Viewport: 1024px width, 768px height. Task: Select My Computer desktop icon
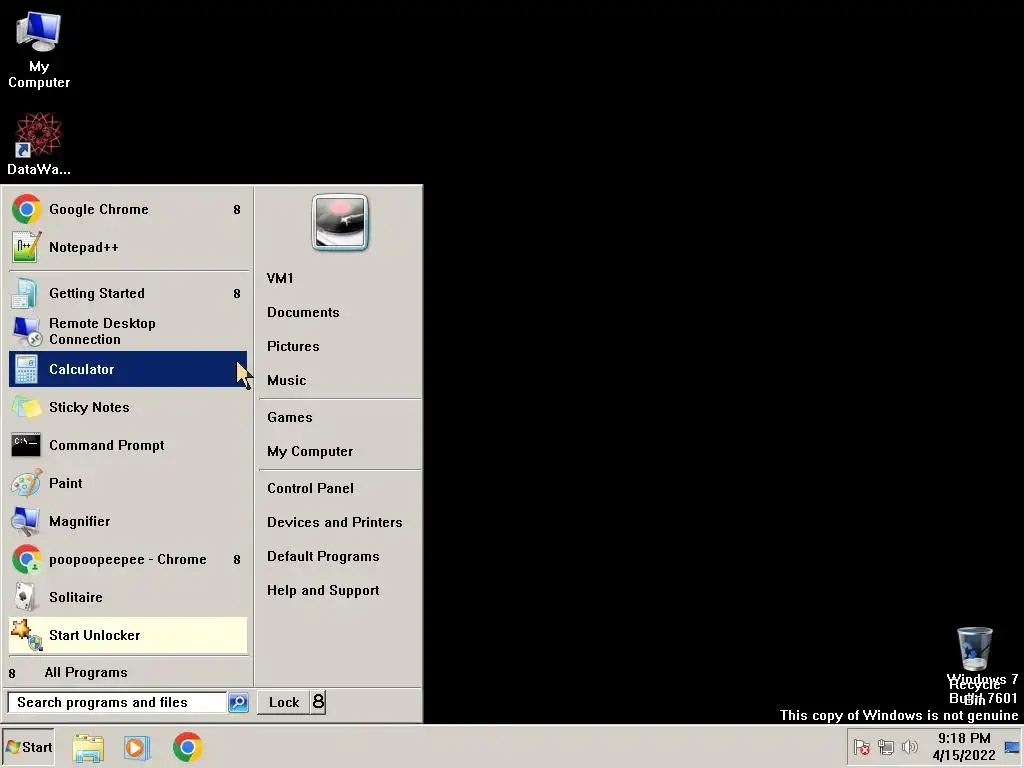click(39, 50)
